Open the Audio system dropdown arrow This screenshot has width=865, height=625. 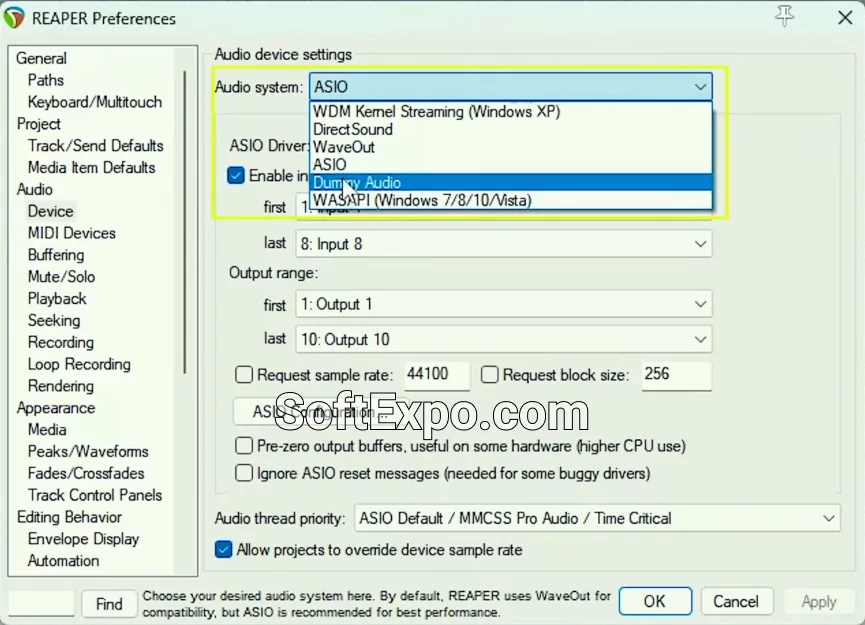tap(700, 87)
